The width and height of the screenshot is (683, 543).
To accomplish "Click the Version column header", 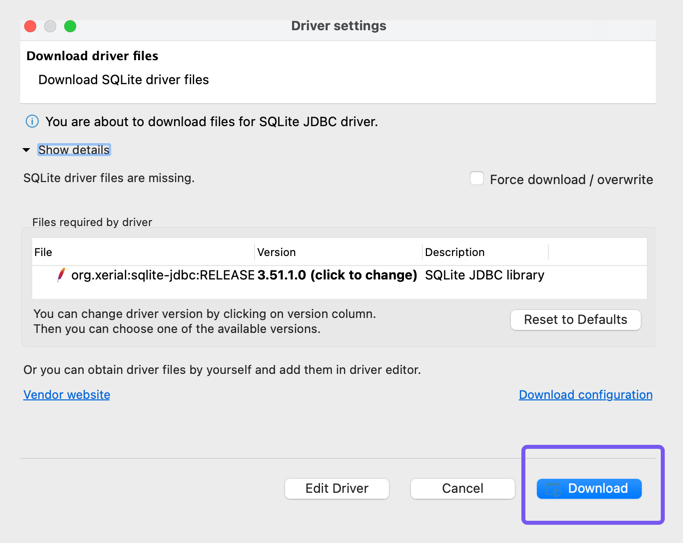I will 276,252.
